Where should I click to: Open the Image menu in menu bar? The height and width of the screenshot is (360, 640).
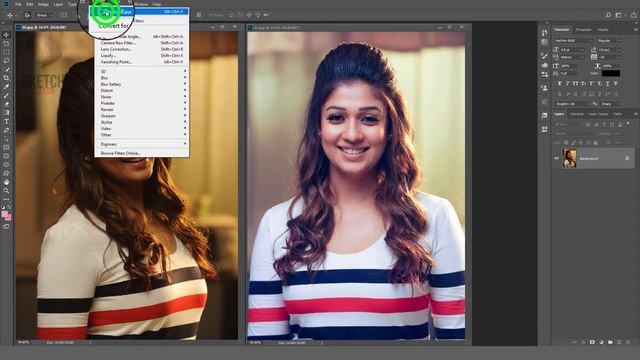tap(43, 4)
